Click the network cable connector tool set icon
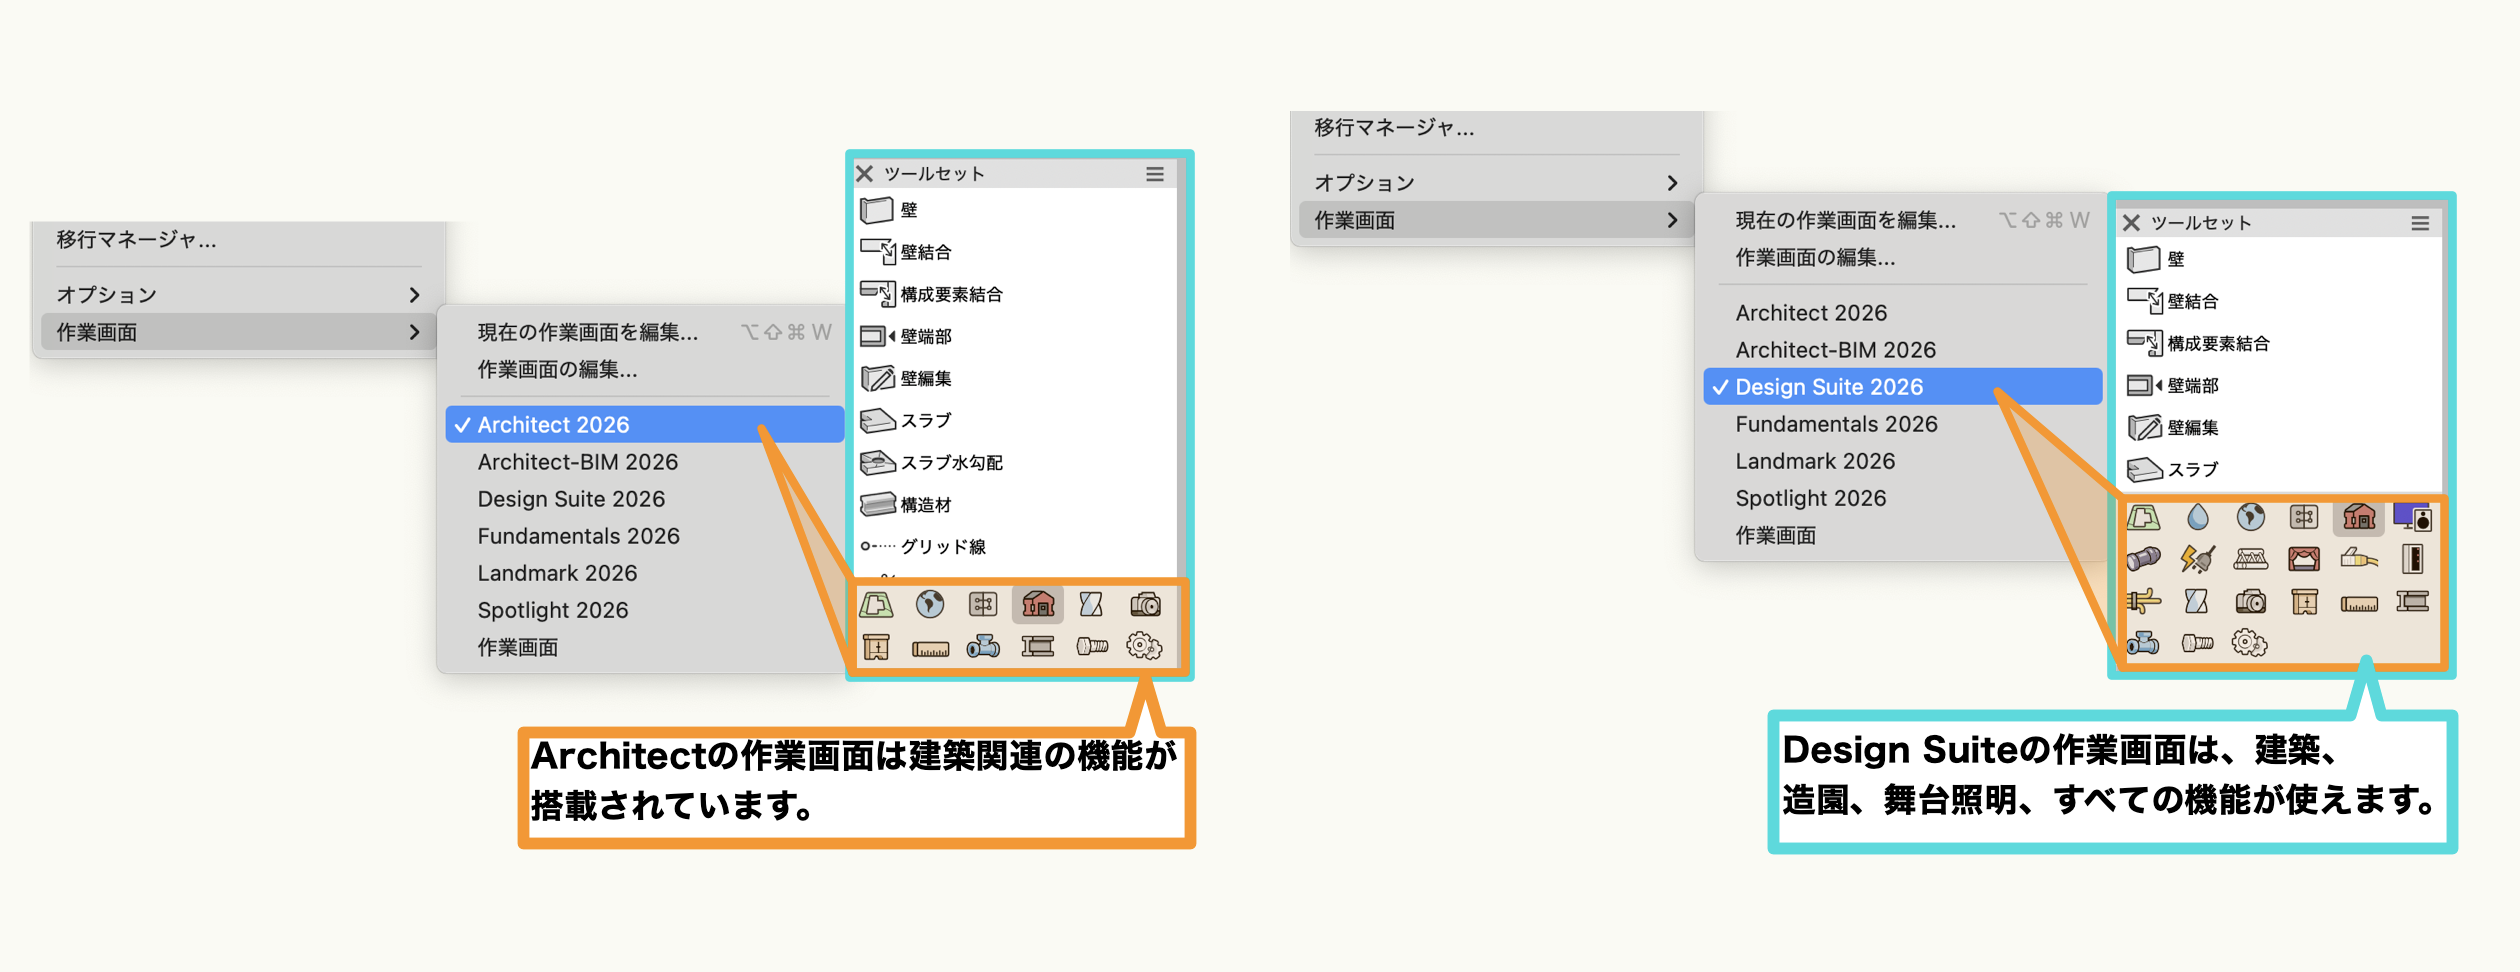2520x972 pixels. [x=2358, y=559]
